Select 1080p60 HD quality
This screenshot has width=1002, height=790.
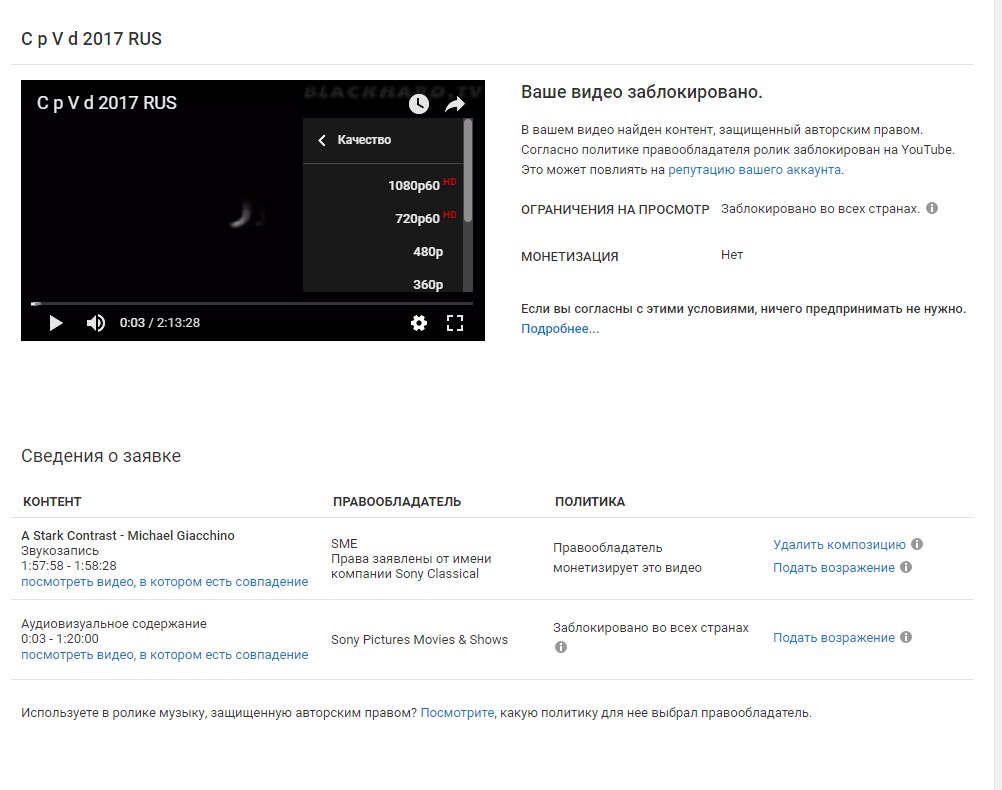(383, 185)
